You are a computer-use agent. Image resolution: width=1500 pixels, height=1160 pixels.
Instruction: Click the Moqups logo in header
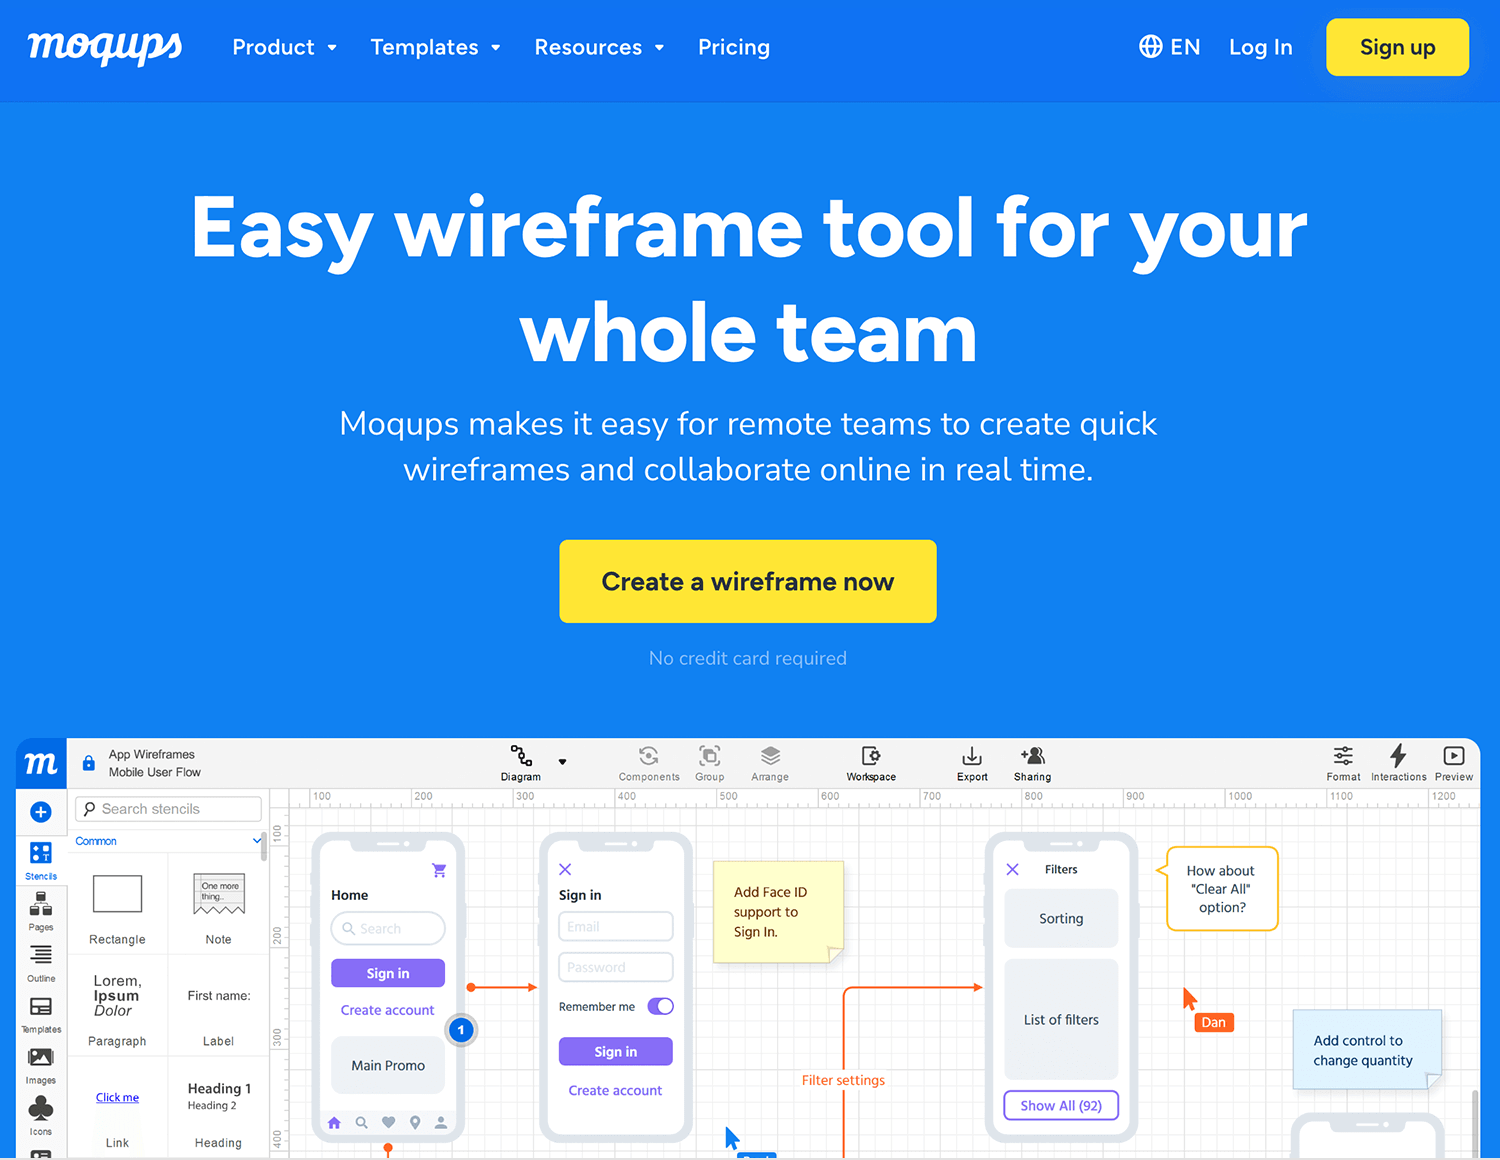point(105,47)
